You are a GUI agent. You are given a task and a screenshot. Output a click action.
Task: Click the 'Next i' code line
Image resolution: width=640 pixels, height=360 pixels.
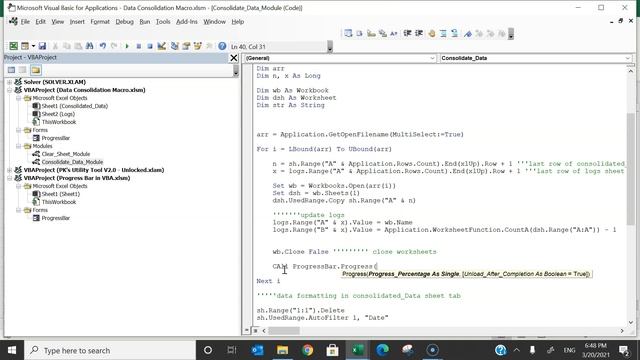pos(268,281)
